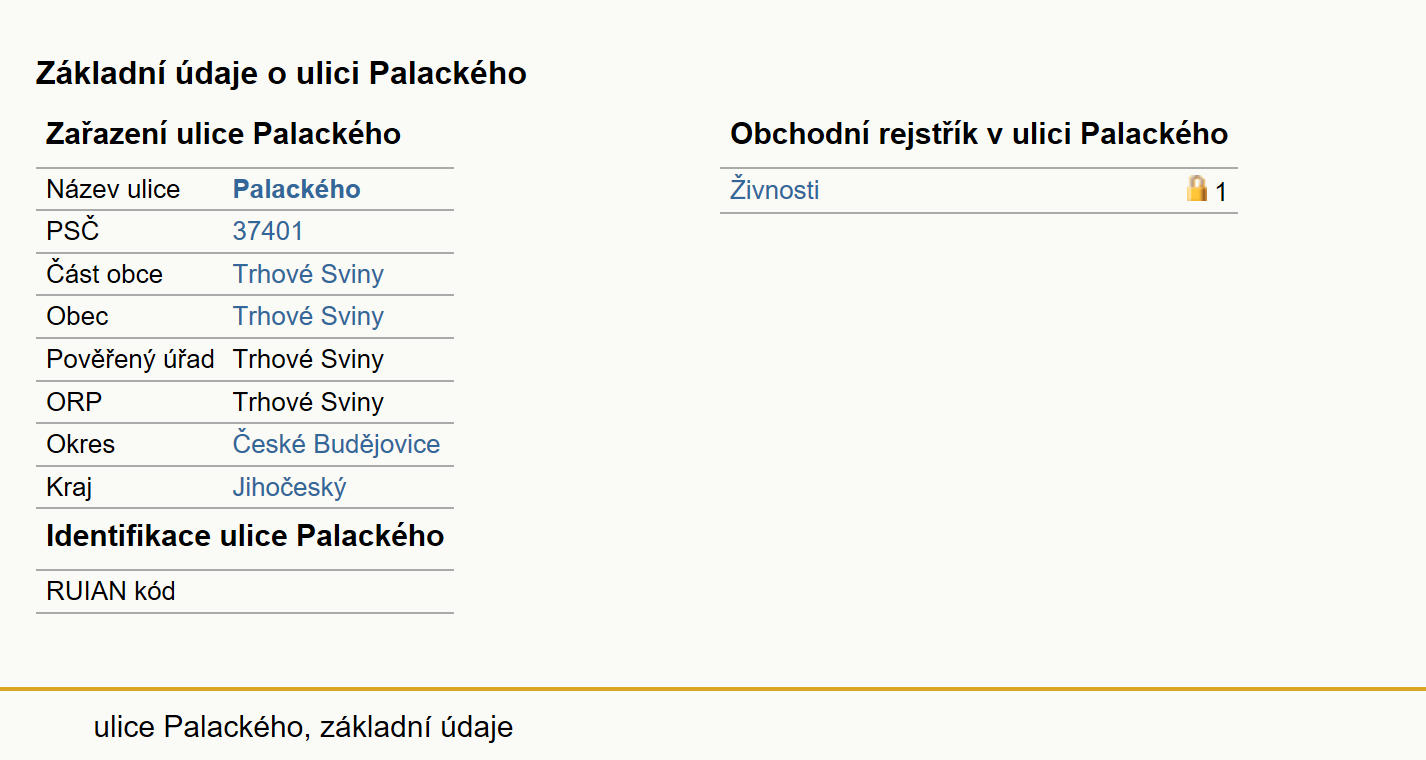
Task: Click the footer text ulice Palackého, základní údaje
Action: click(x=303, y=727)
